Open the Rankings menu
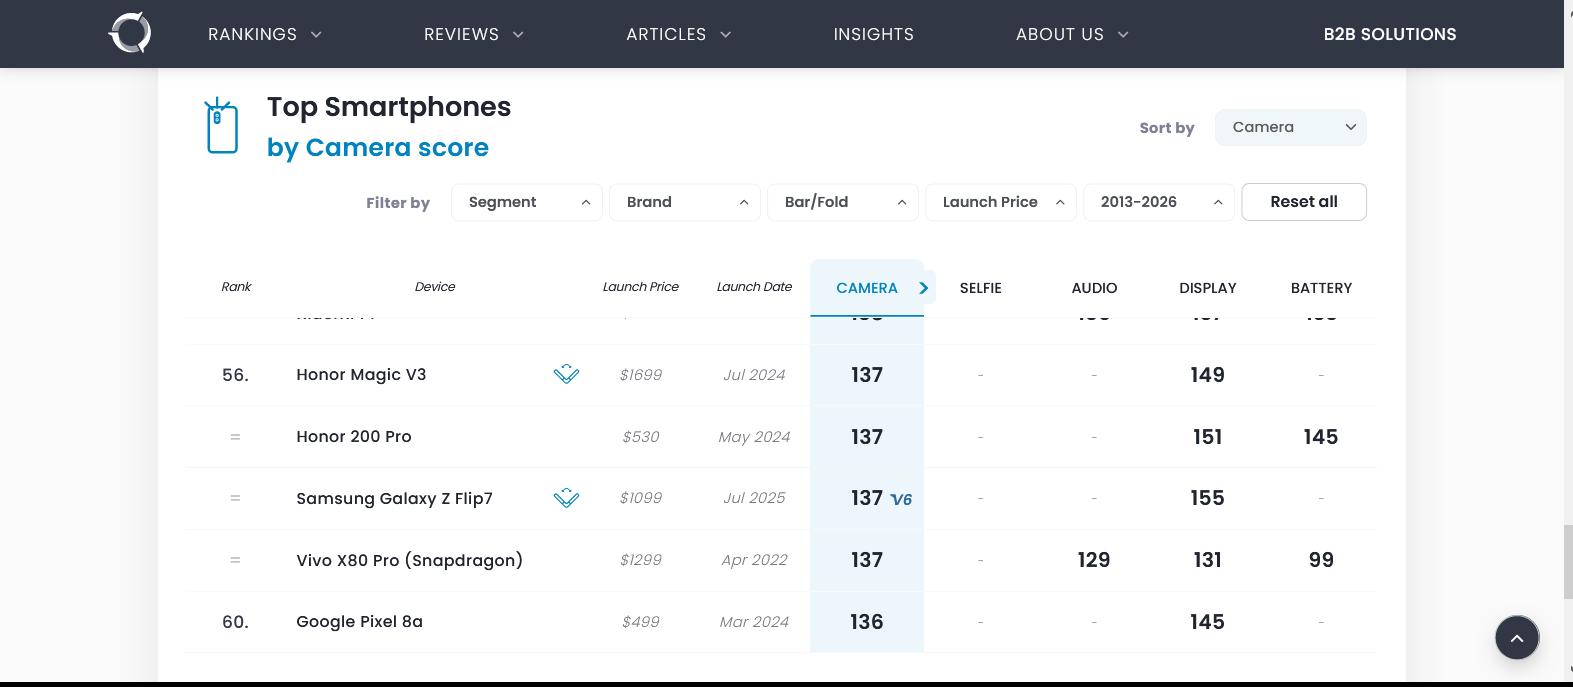 264,34
